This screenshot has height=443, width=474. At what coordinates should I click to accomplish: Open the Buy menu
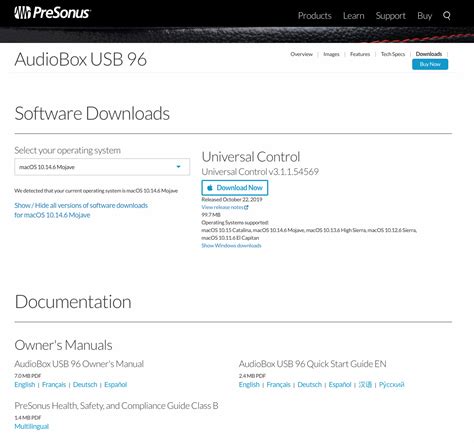click(x=424, y=16)
